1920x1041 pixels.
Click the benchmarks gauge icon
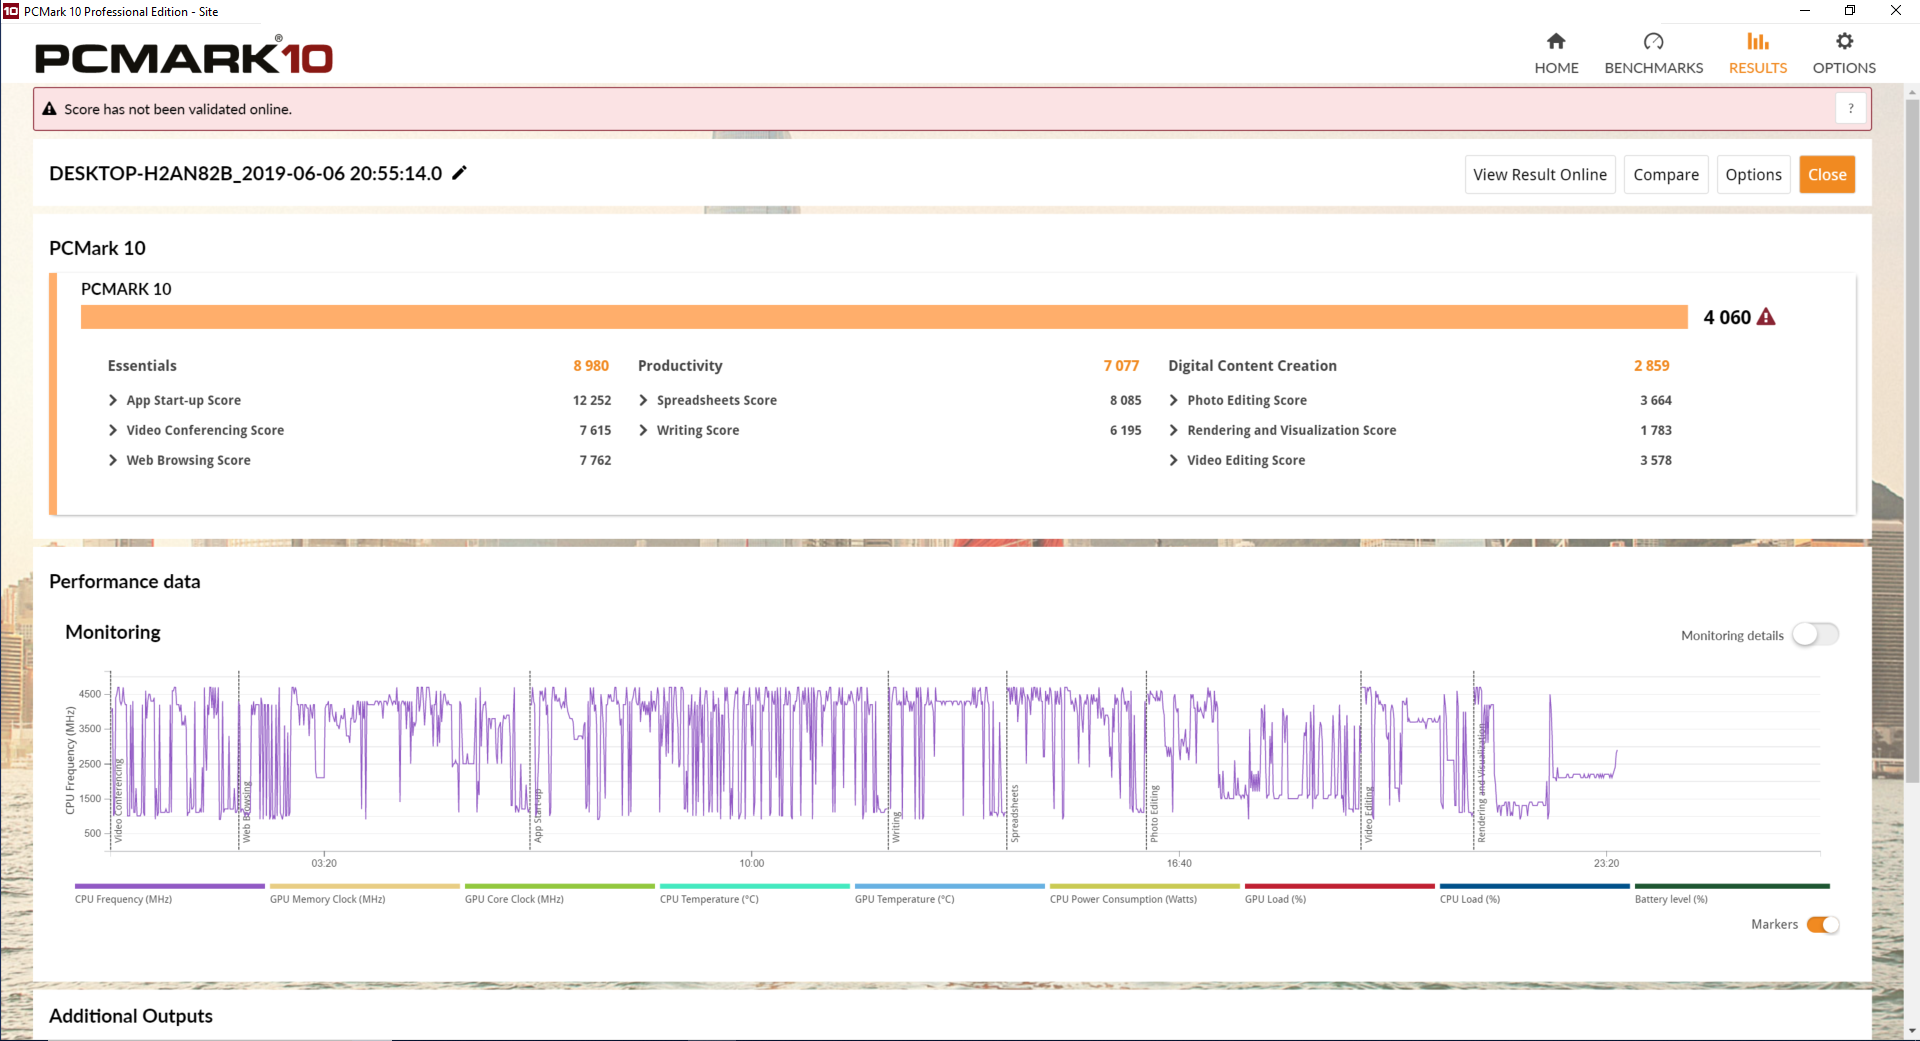tap(1653, 41)
